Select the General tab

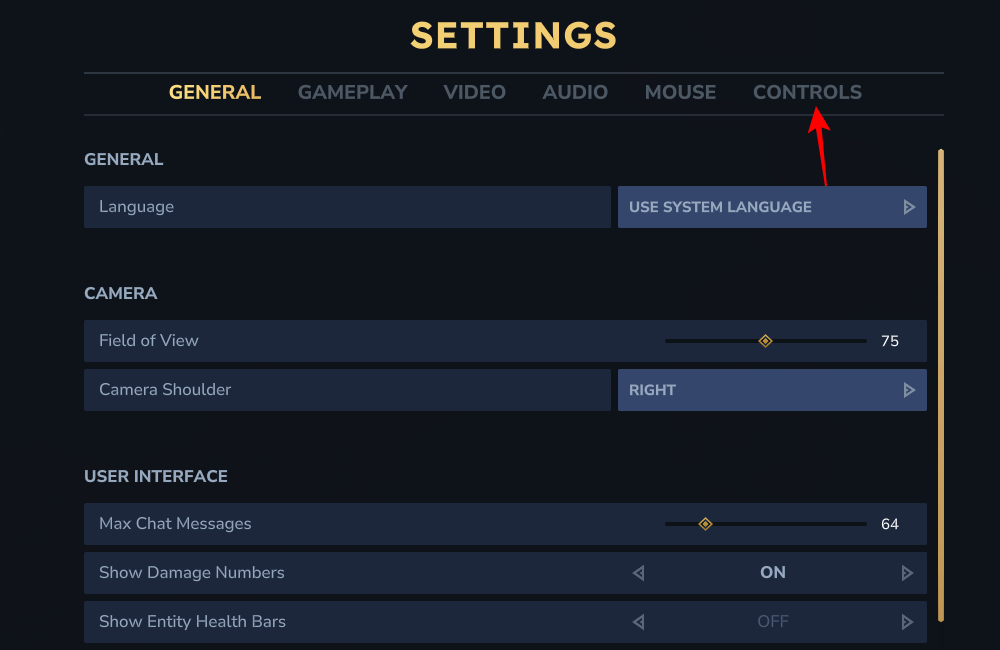pos(215,93)
